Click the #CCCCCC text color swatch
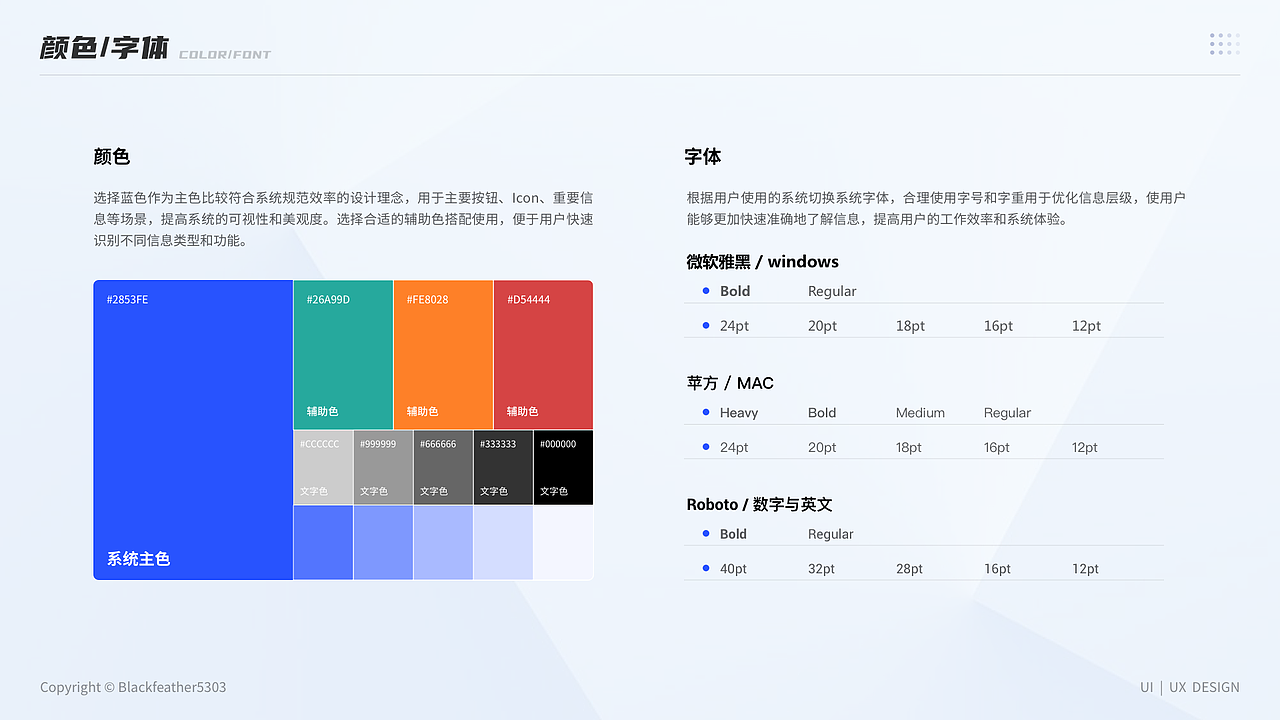The width and height of the screenshot is (1280, 720). pyautogui.click(x=322, y=466)
